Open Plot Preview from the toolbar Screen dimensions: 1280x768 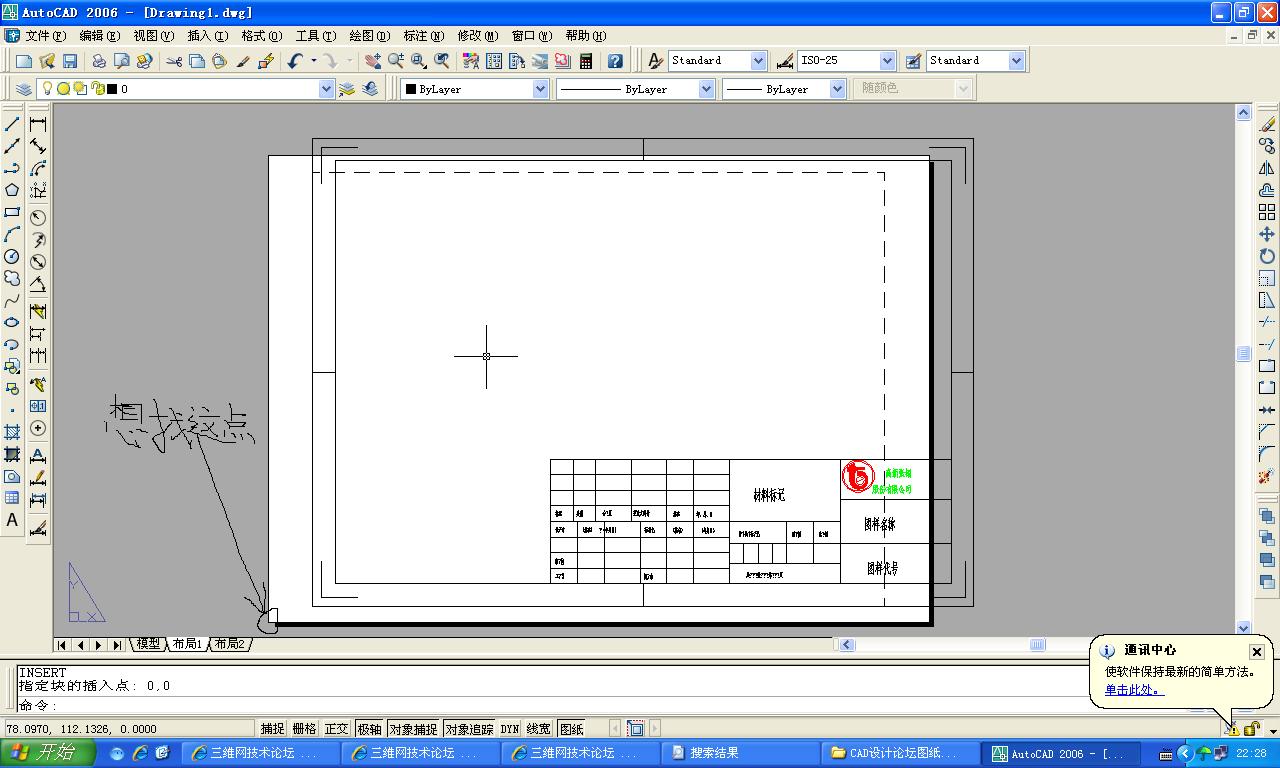tap(121, 61)
